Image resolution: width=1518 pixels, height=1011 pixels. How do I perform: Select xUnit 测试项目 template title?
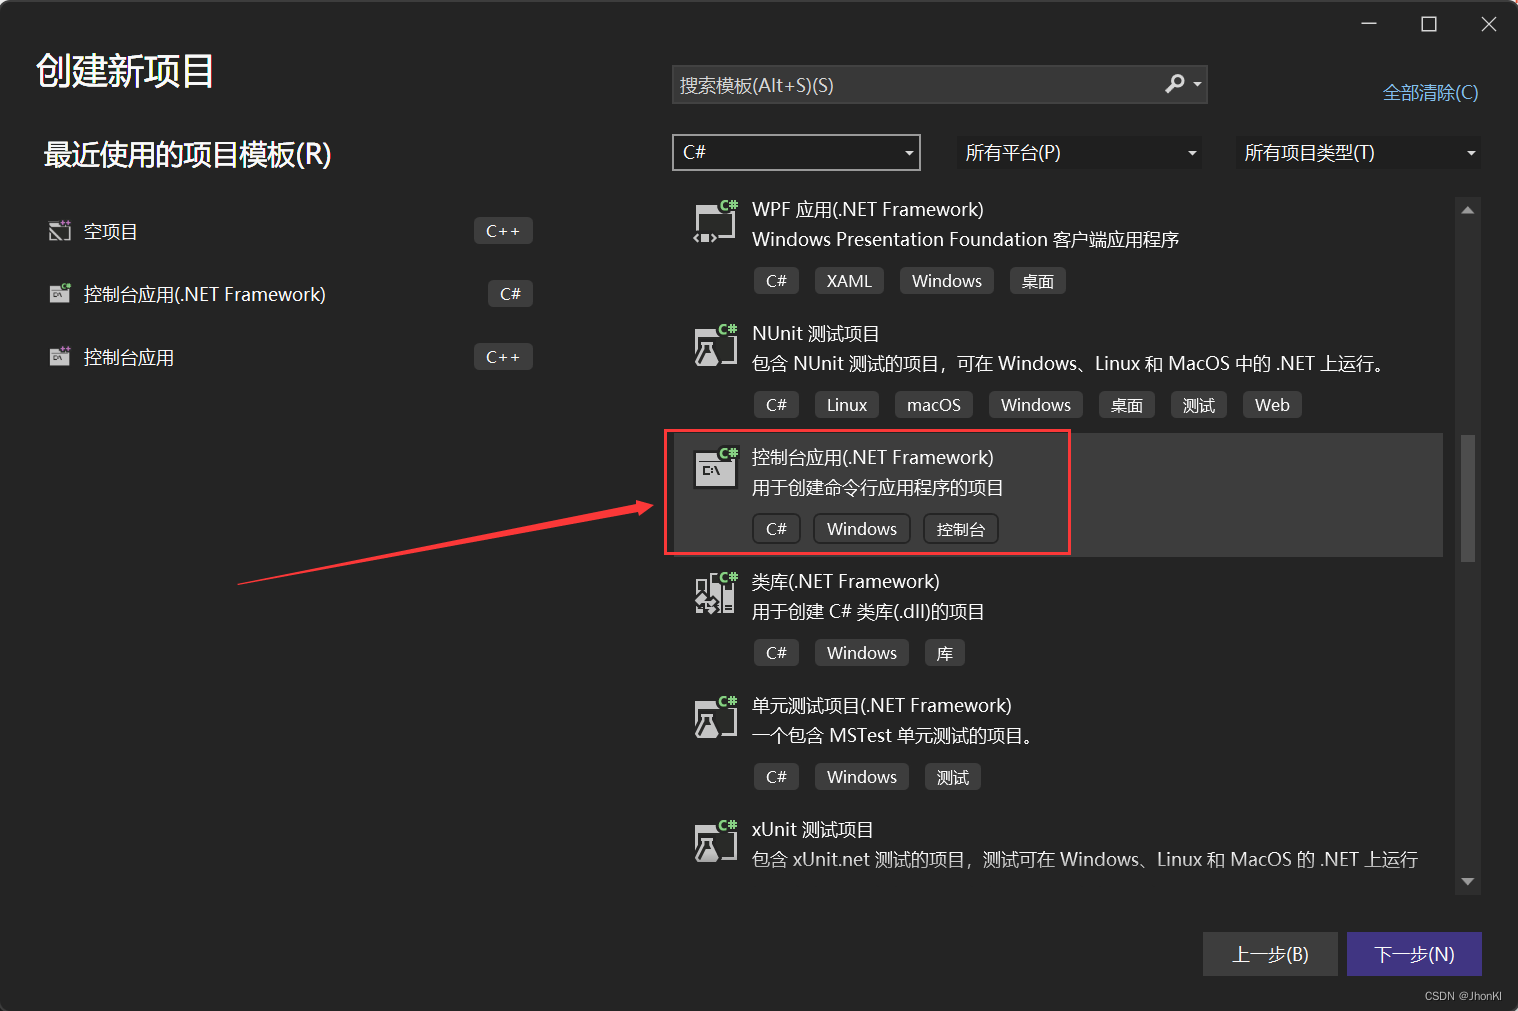tap(813, 829)
